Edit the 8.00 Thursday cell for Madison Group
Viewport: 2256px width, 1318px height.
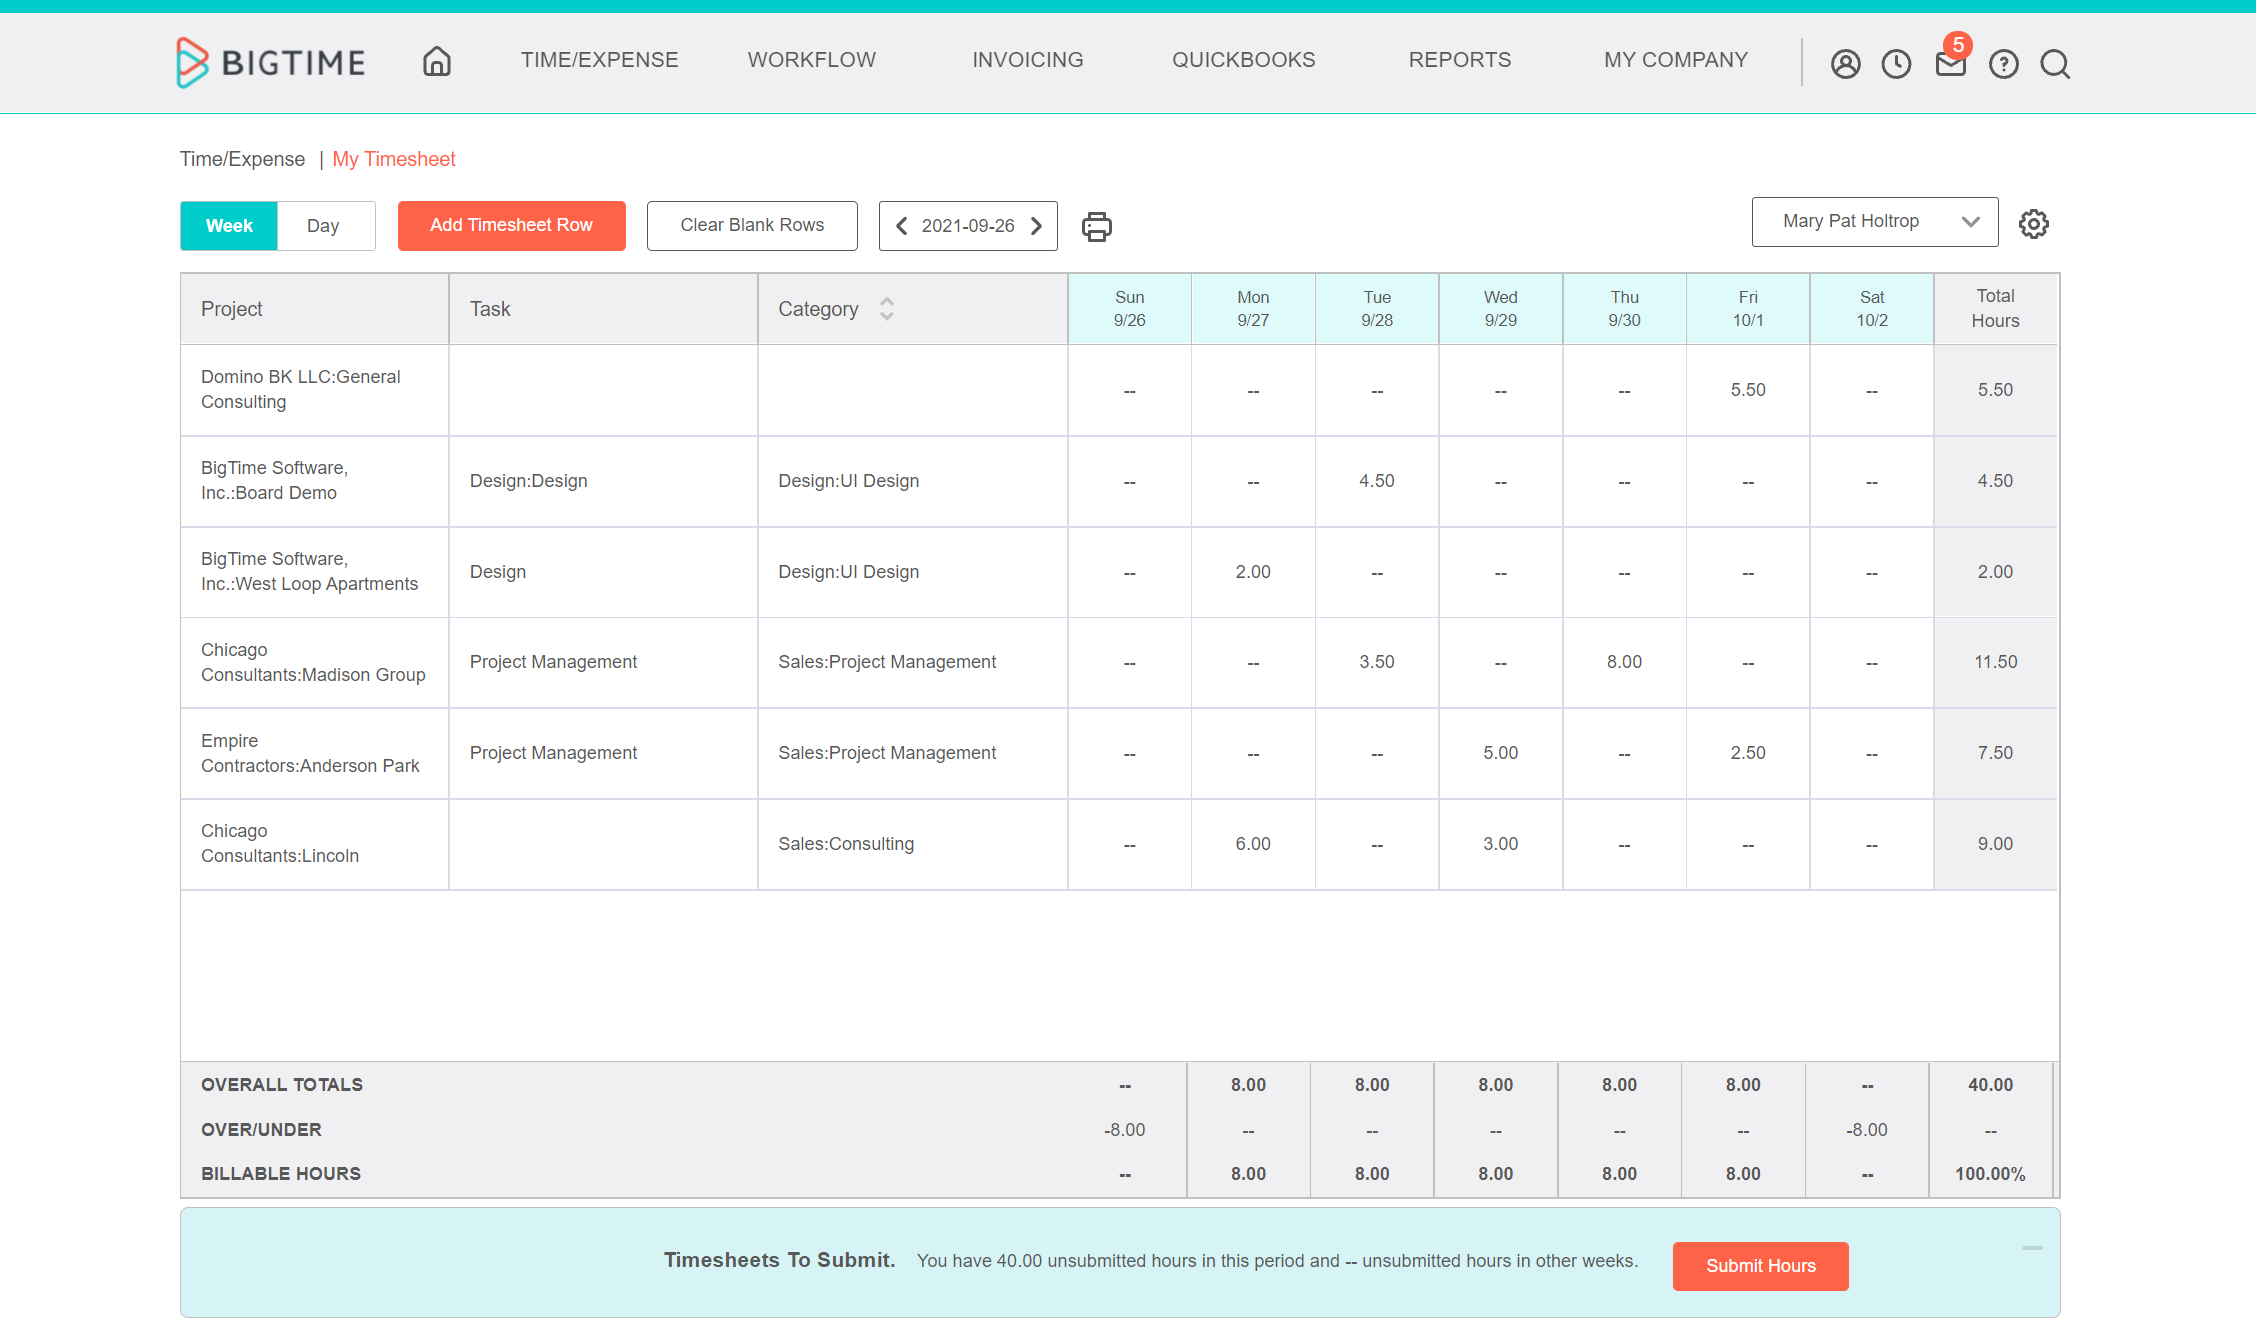[1624, 662]
